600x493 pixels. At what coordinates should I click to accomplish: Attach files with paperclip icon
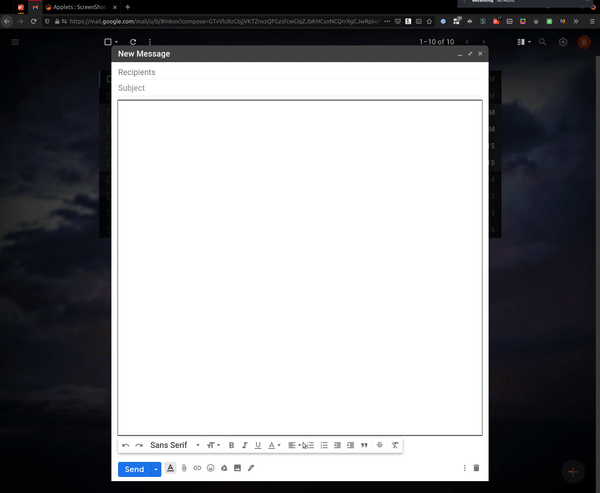184,468
